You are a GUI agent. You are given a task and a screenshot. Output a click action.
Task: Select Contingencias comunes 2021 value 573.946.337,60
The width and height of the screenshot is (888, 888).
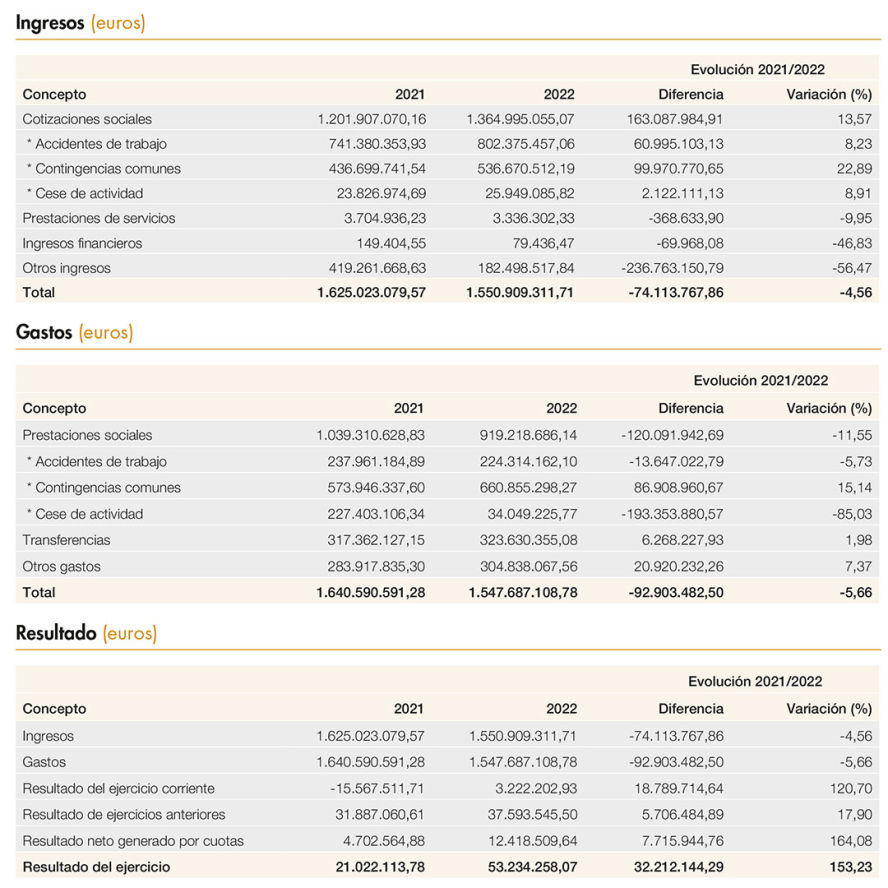[376, 488]
